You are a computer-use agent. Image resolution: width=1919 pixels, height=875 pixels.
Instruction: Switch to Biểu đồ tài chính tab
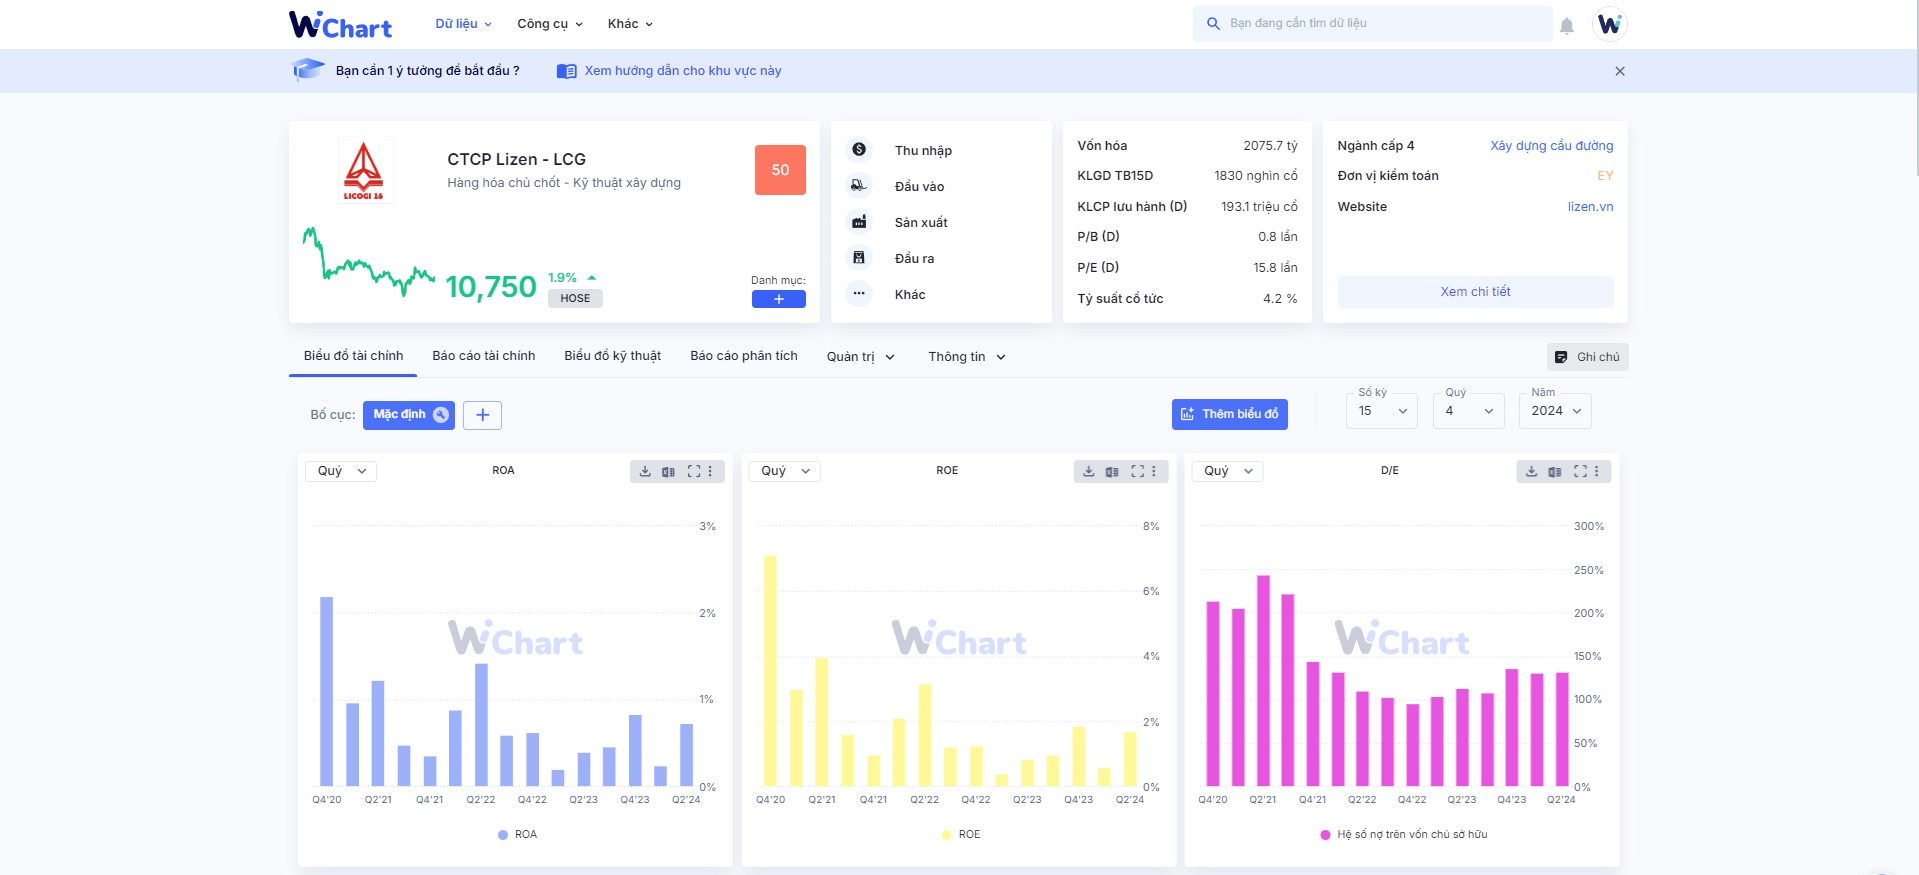coord(353,356)
